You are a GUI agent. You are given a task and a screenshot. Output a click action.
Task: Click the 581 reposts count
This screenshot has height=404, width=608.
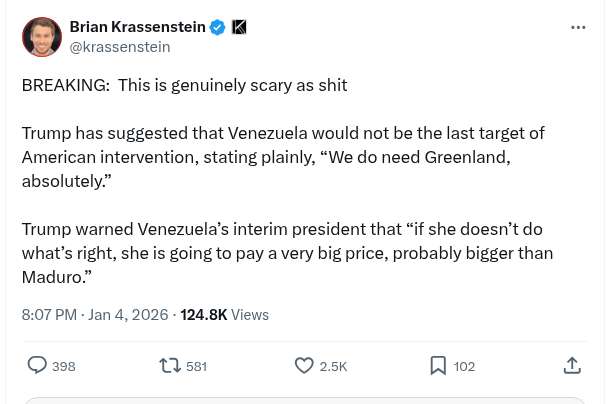click(x=196, y=367)
